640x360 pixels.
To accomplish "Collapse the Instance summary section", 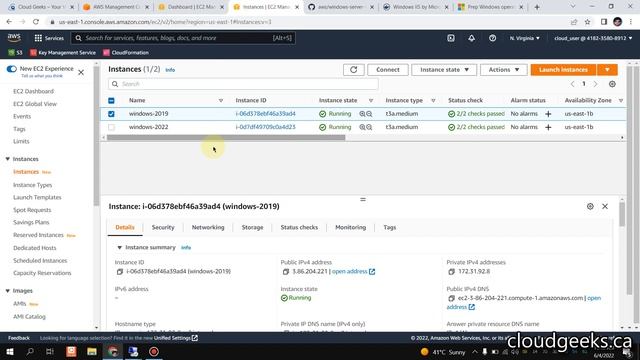I will pos(119,247).
